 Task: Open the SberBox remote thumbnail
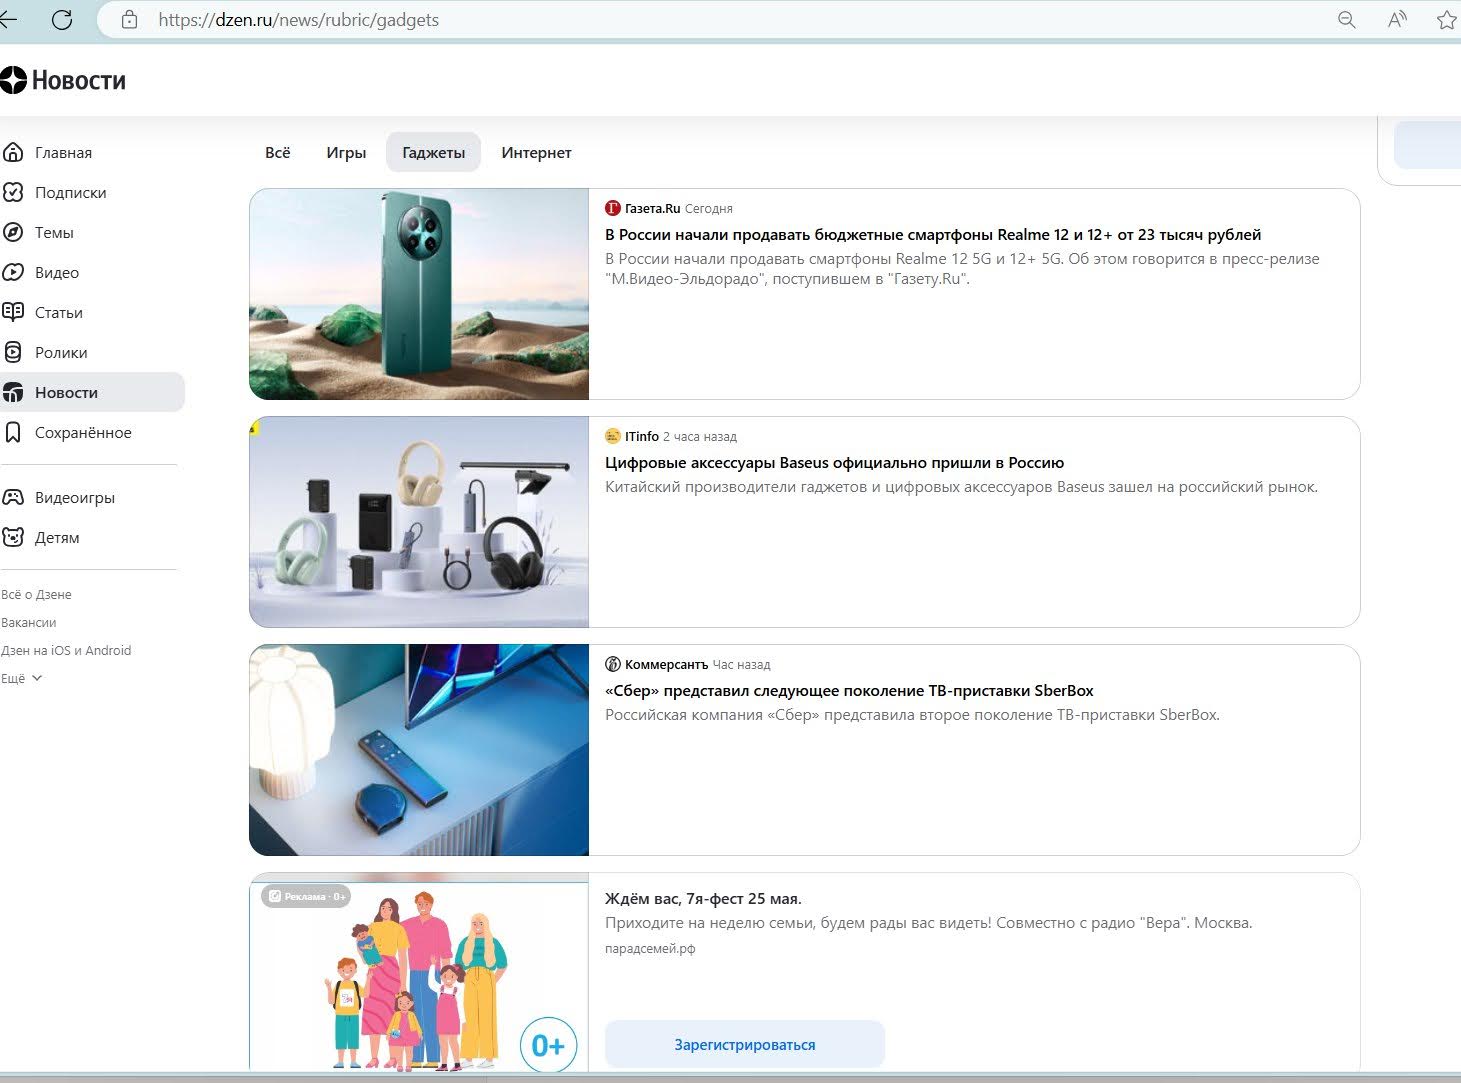(x=419, y=750)
